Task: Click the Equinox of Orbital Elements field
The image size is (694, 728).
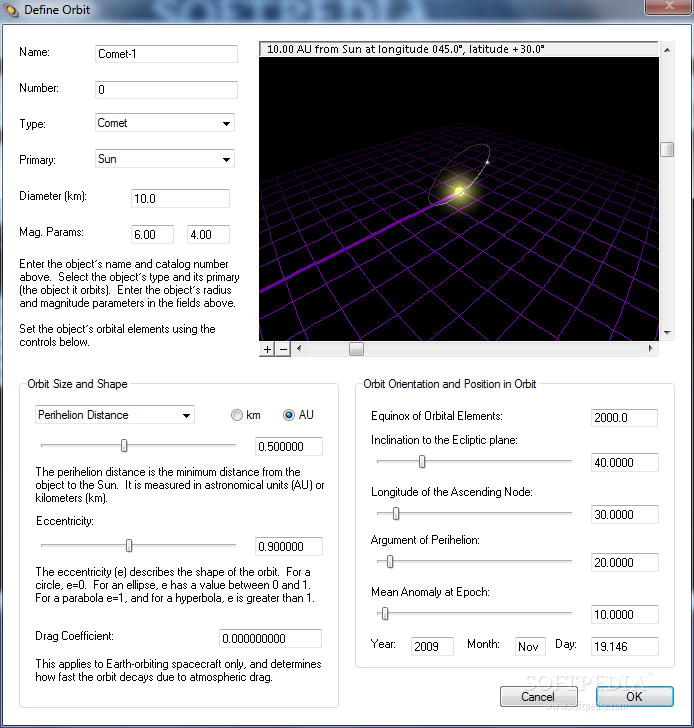Action: (624, 417)
